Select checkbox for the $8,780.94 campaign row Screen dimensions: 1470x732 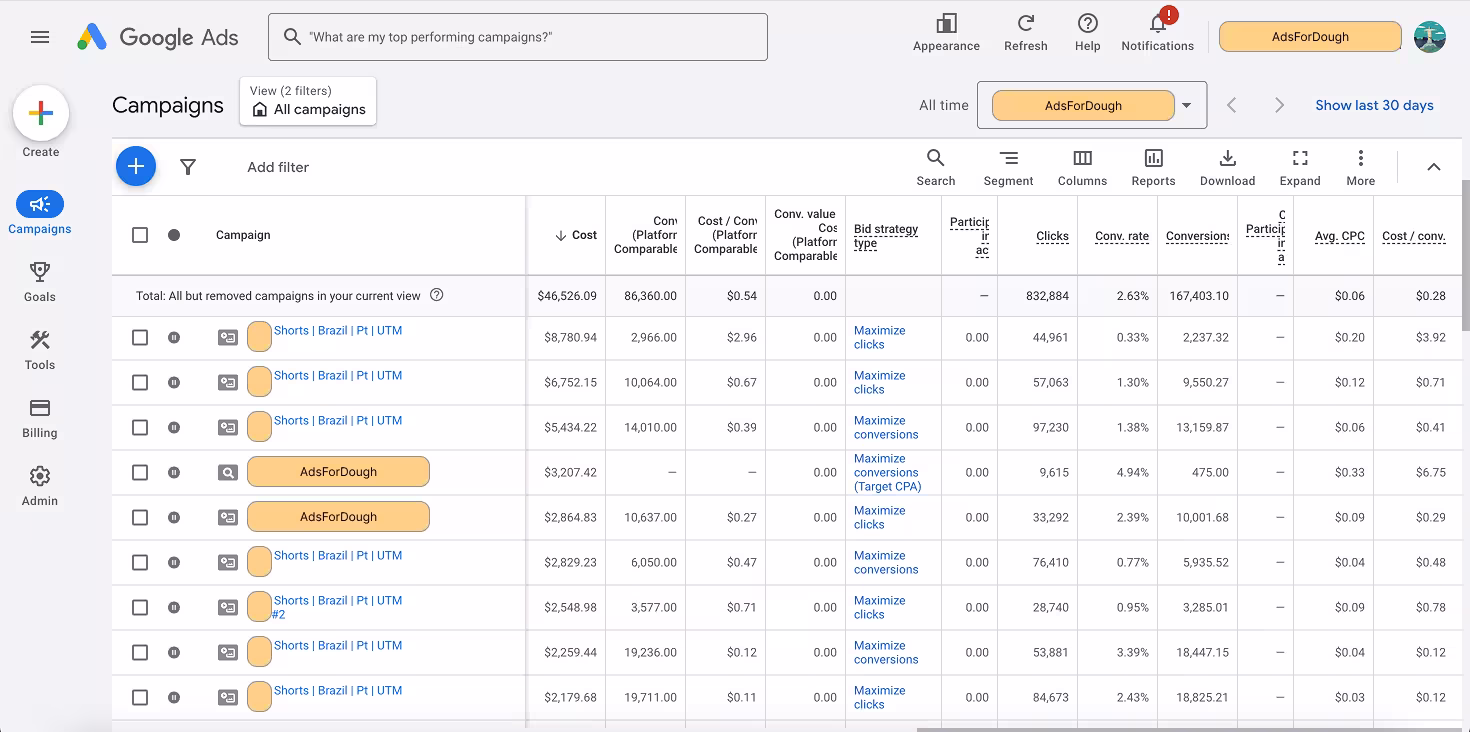pos(140,338)
